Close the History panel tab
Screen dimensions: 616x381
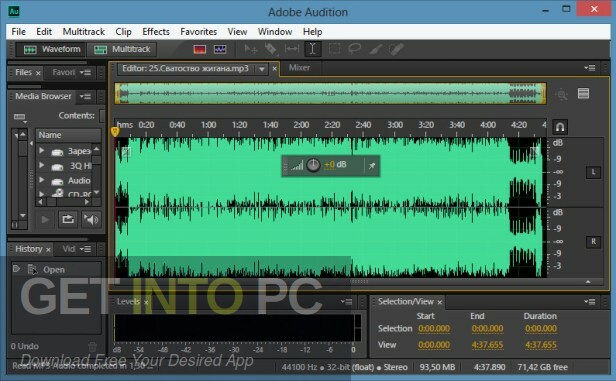click(48, 250)
